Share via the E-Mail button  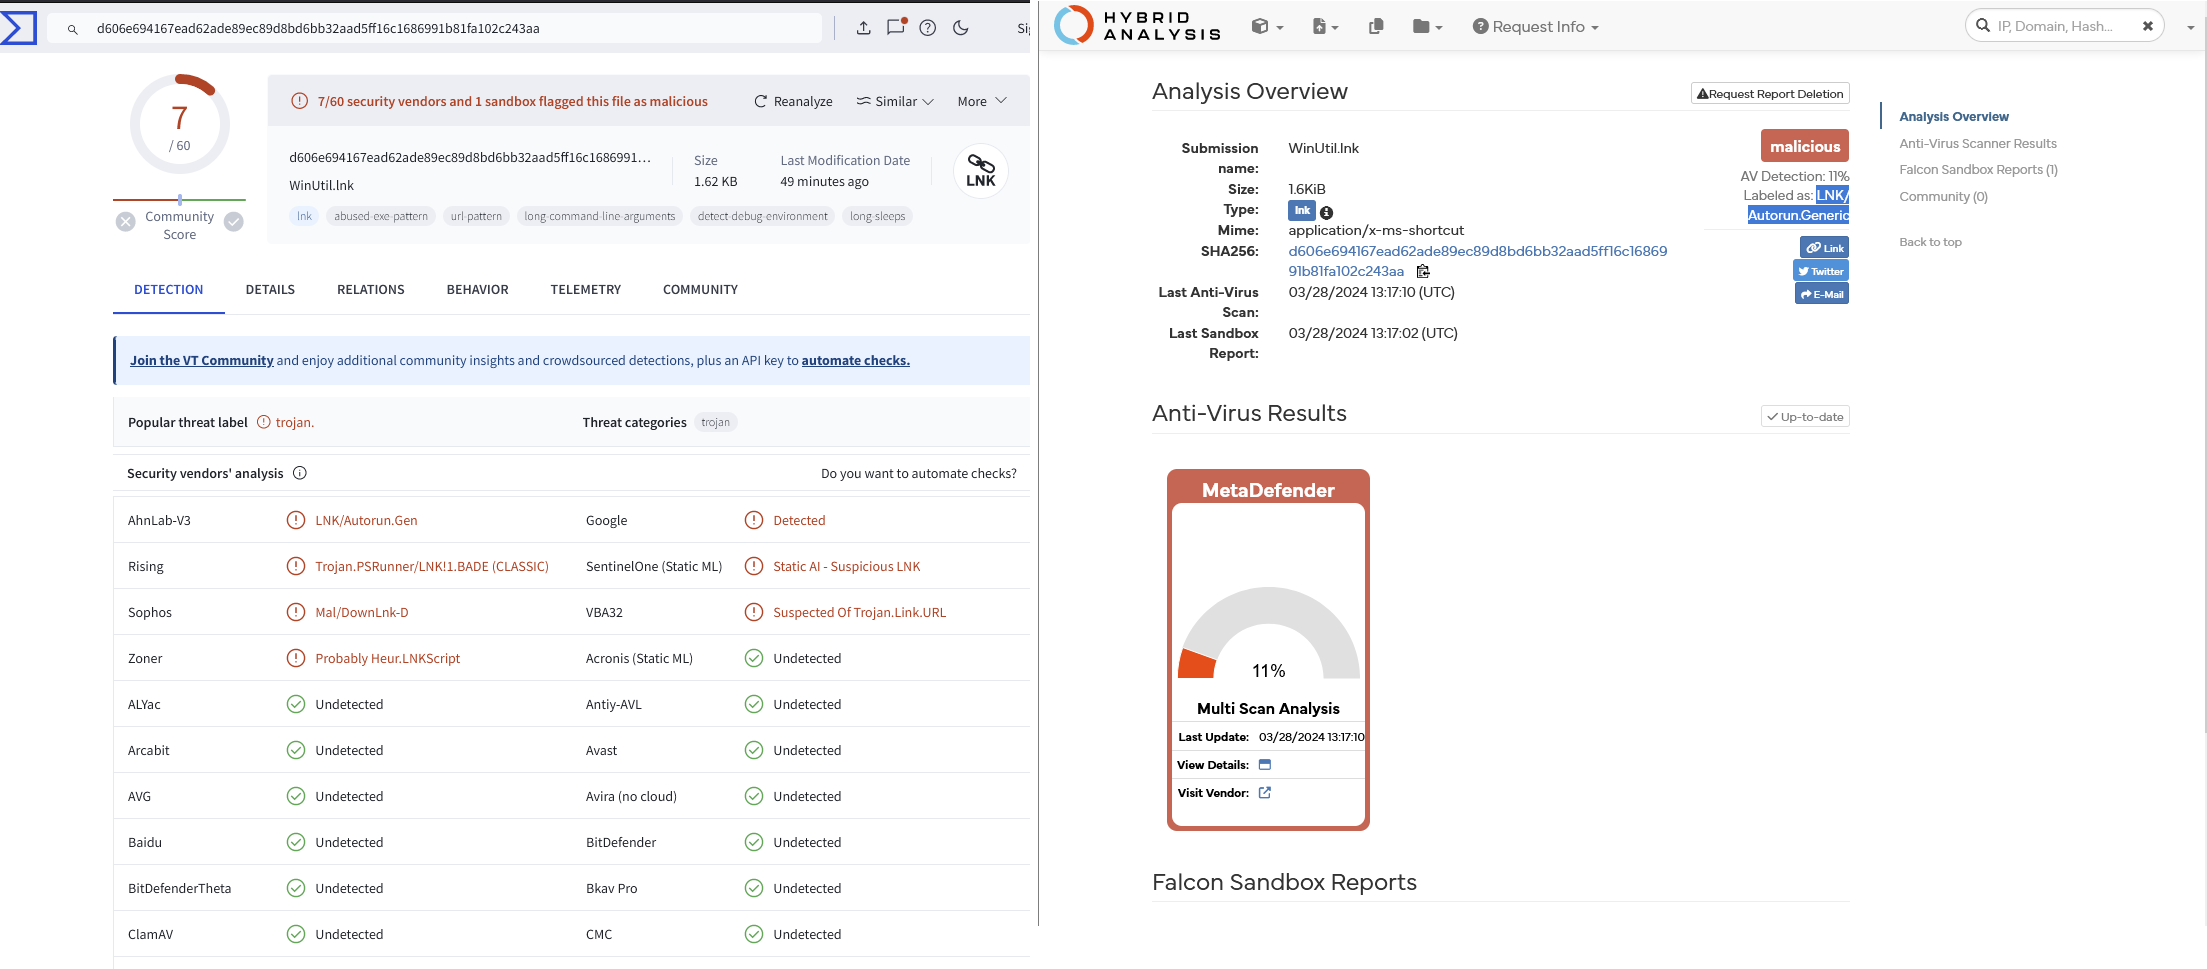coord(1822,294)
